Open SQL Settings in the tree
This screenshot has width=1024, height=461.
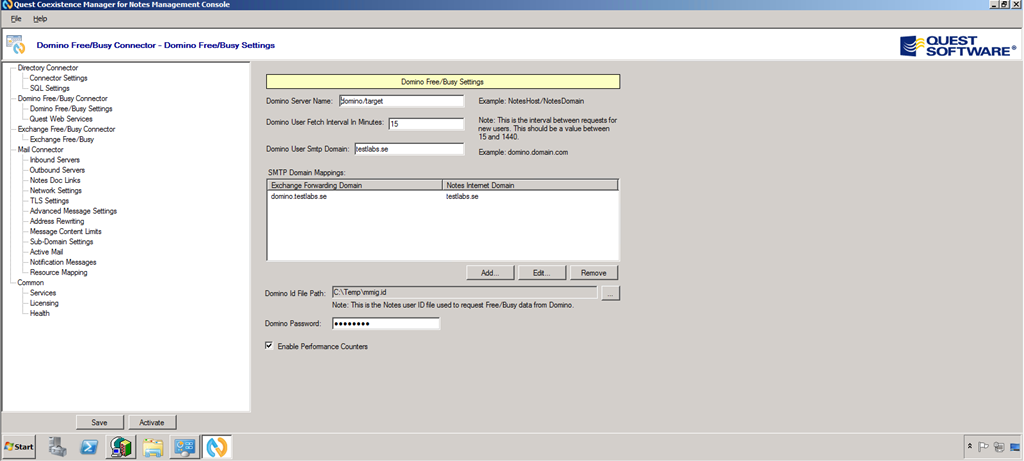[50, 88]
